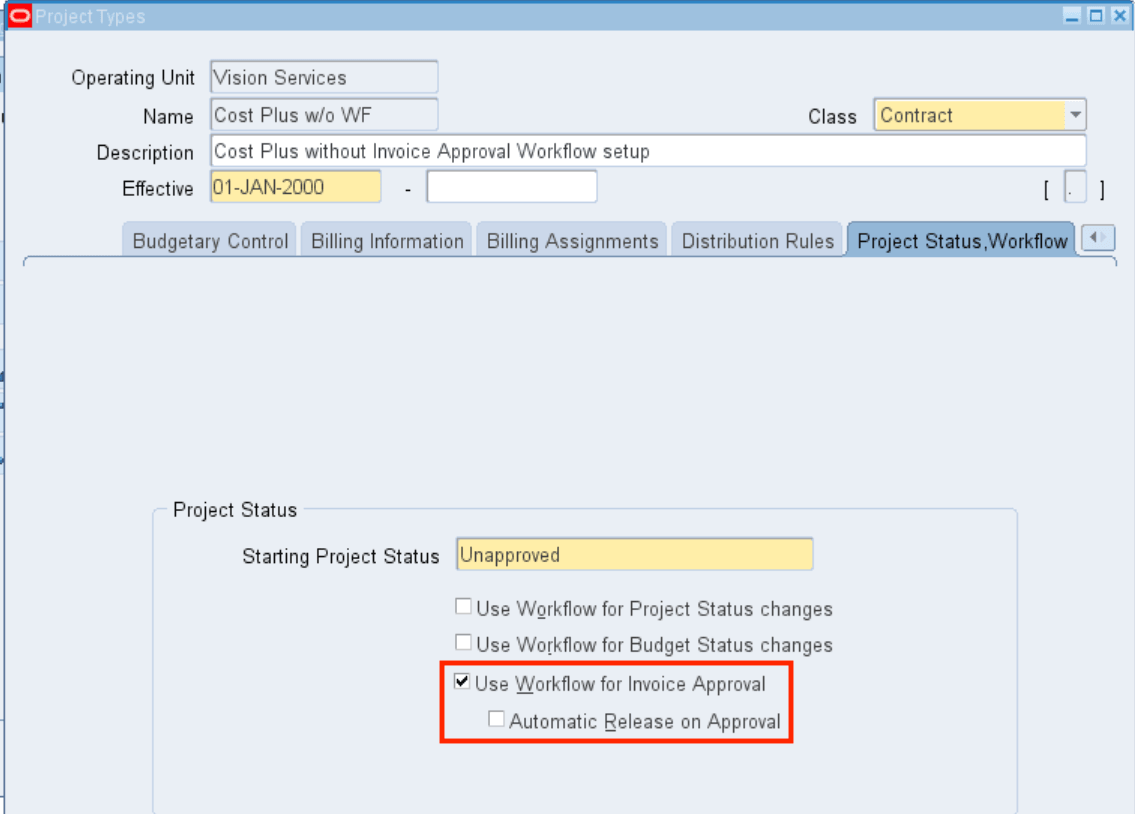Click the Class label text
The image size is (1135, 814).
point(832,116)
